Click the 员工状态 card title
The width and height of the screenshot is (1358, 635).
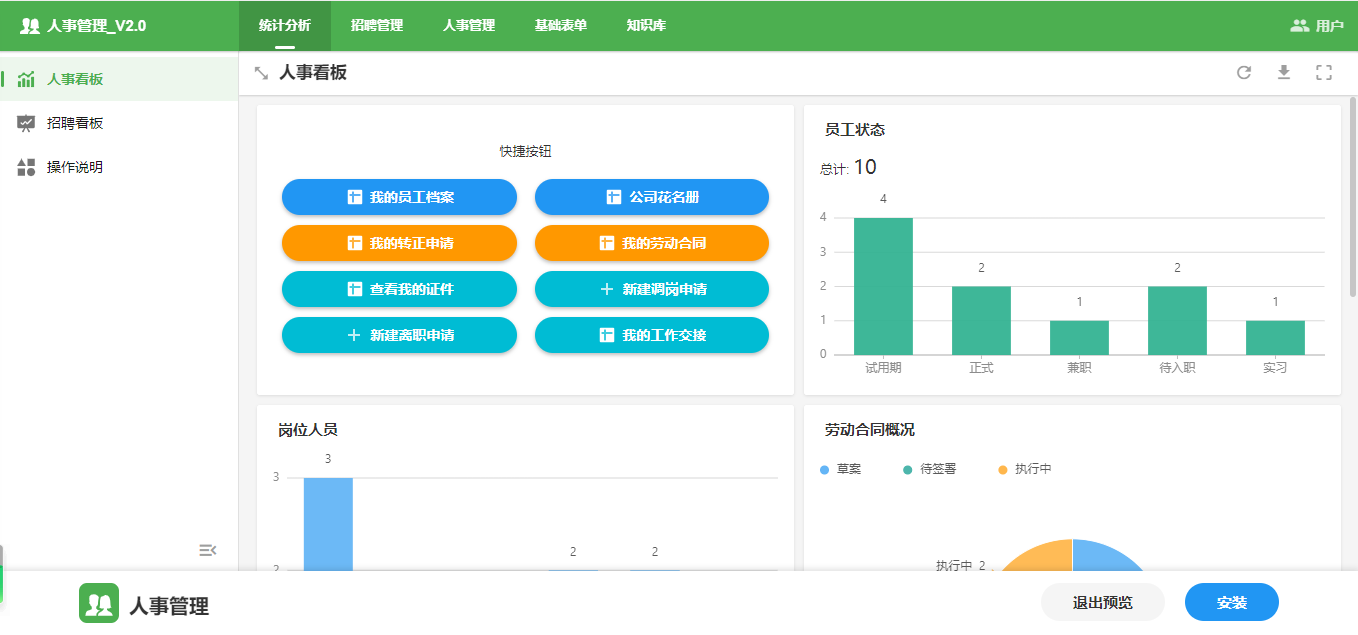854,130
